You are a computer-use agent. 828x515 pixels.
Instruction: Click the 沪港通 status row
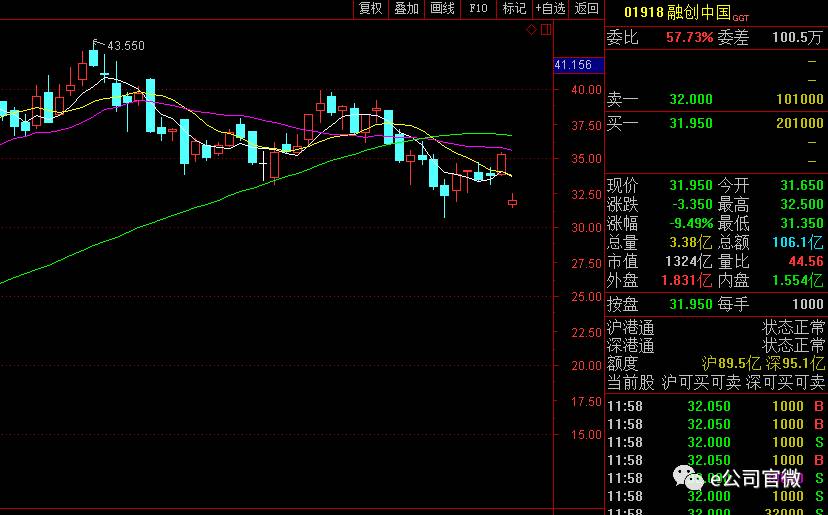tap(715, 328)
